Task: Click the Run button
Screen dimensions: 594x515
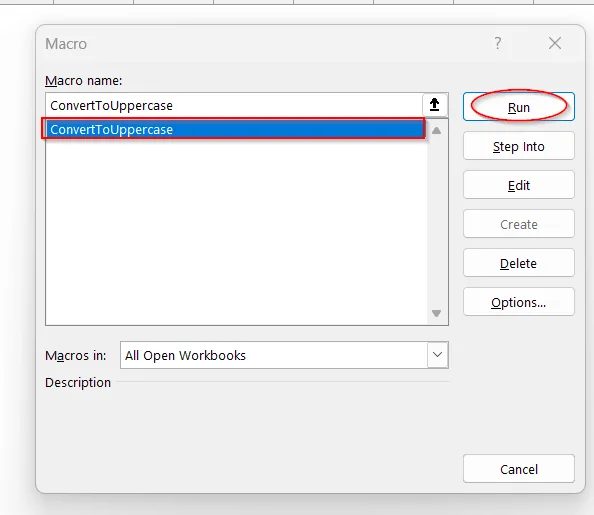Action: click(x=519, y=107)
